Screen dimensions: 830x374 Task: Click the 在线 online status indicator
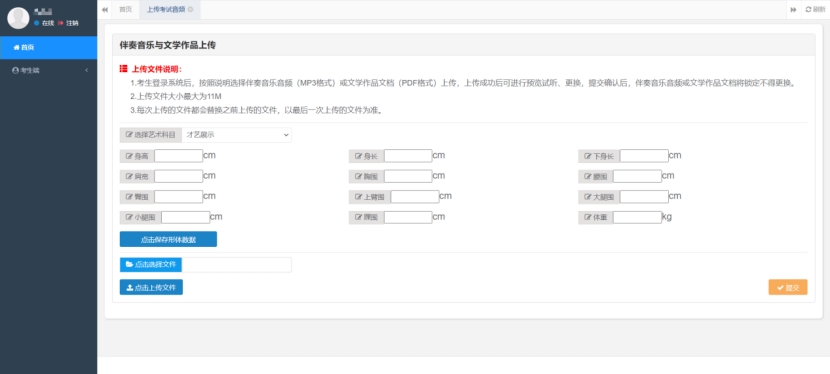44,23
